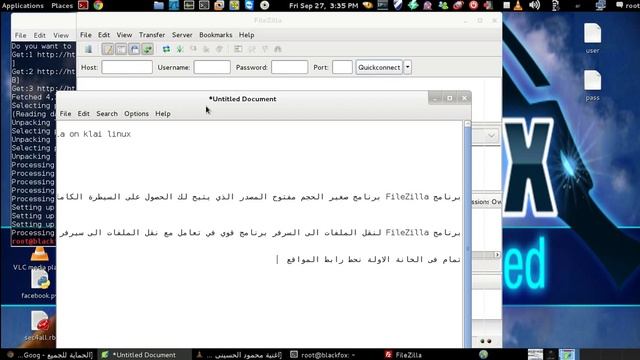
Task: Open Quickconnect history dropdown arrow
Action: coord(407,67)
